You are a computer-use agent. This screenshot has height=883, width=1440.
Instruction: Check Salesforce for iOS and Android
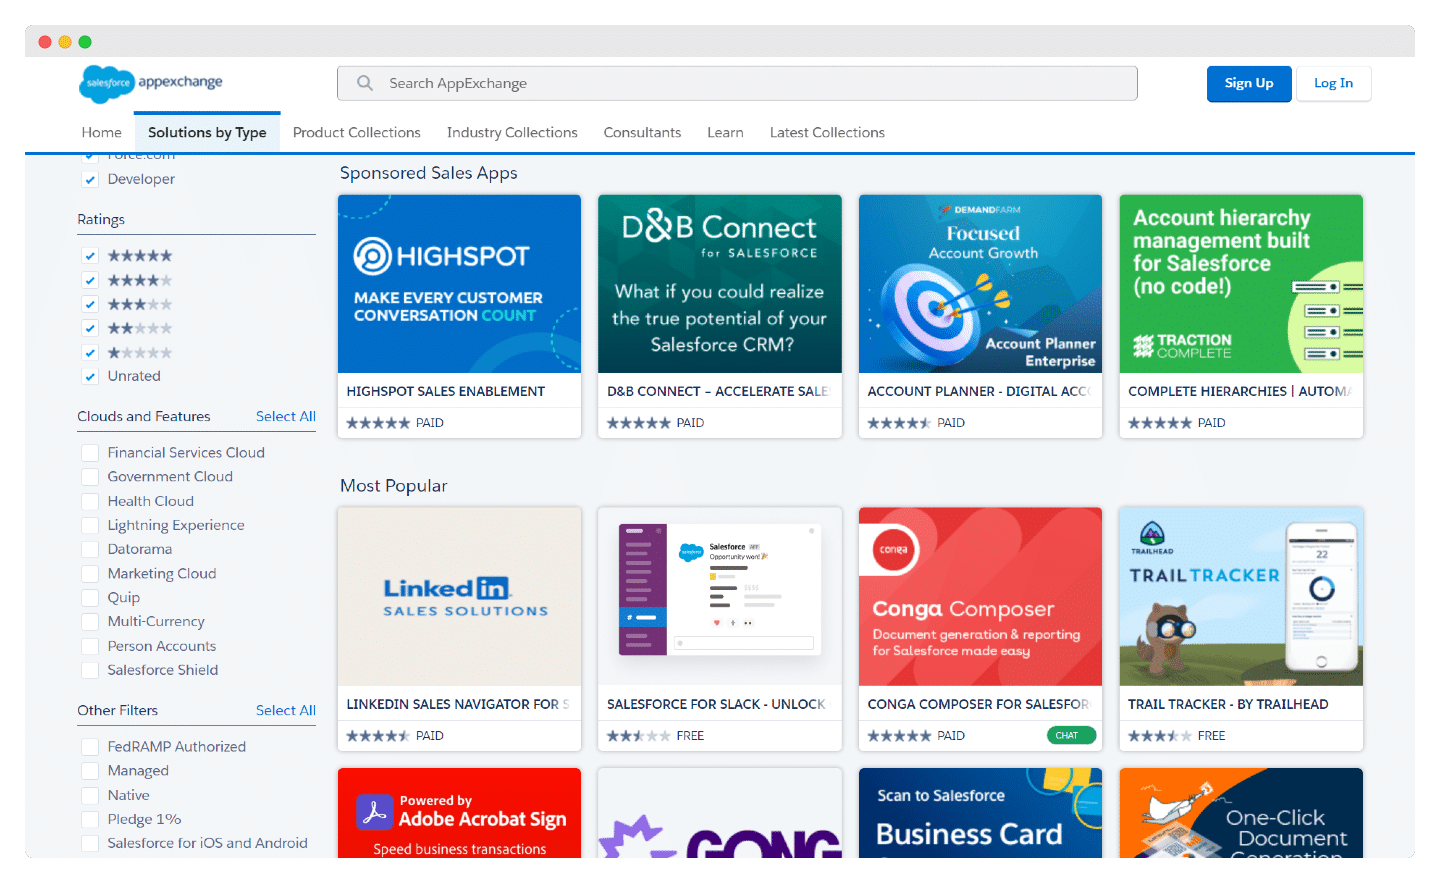coord(90,843)
